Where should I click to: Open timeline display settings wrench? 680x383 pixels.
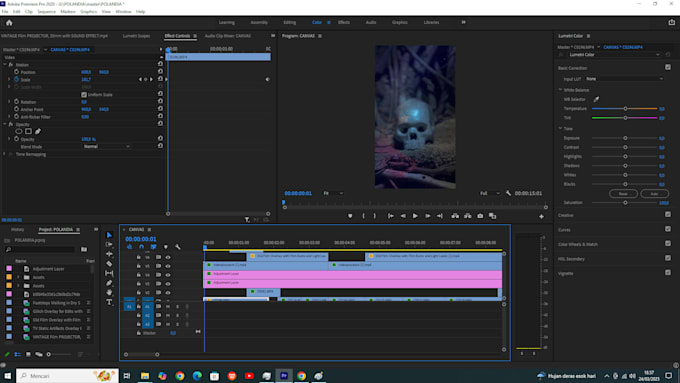(x=178, y=247)
